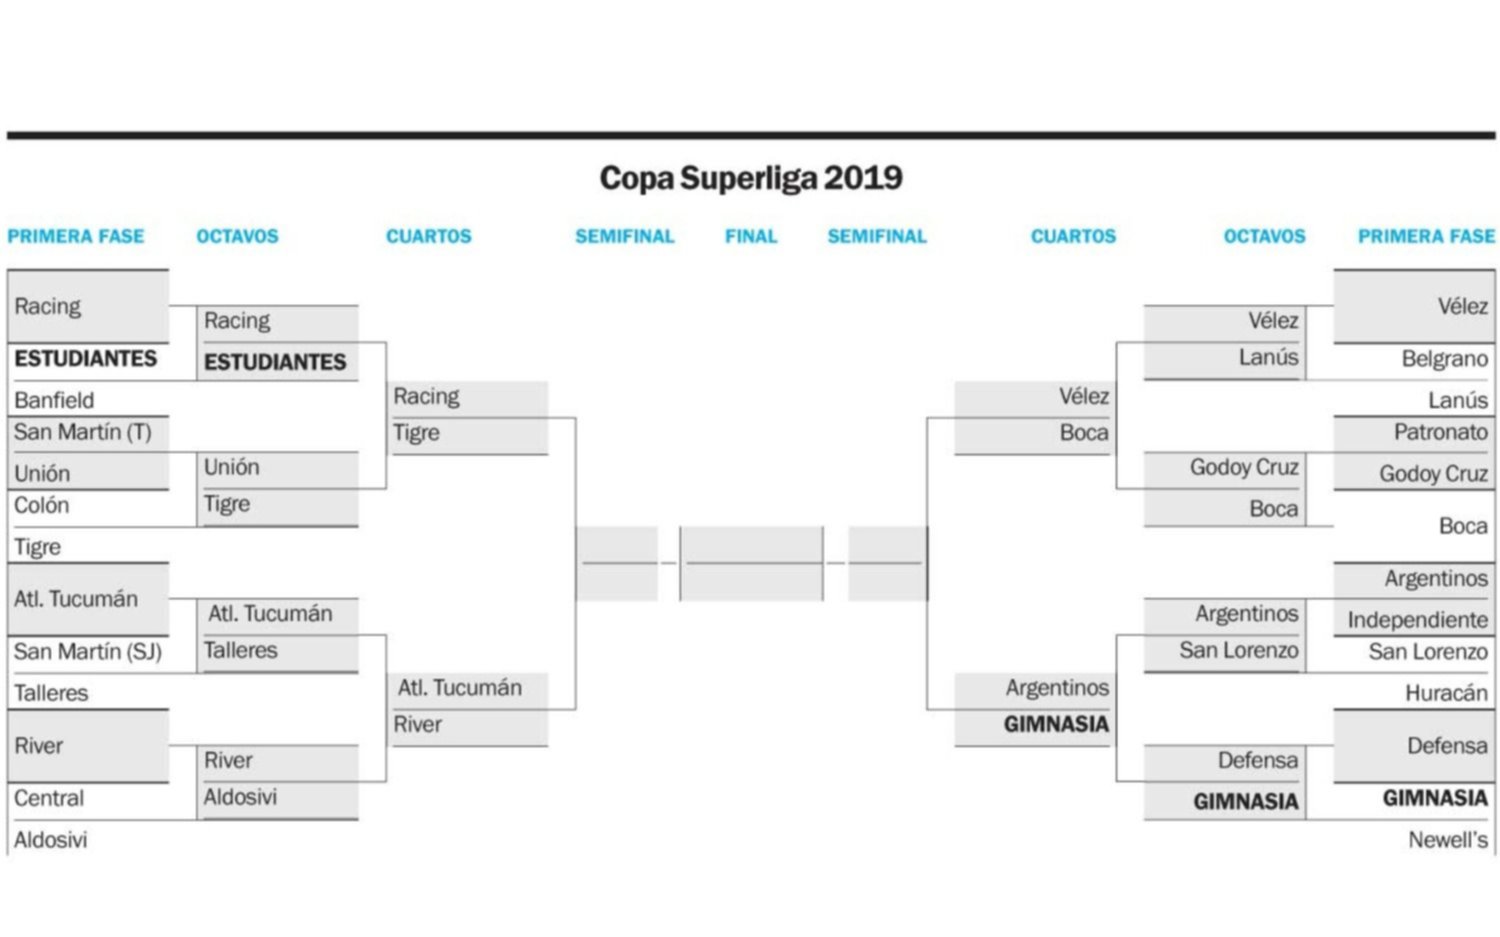Click Tigre in the left cuartos bracket
Screen dimensions: 1500x937
coord(416,433)
